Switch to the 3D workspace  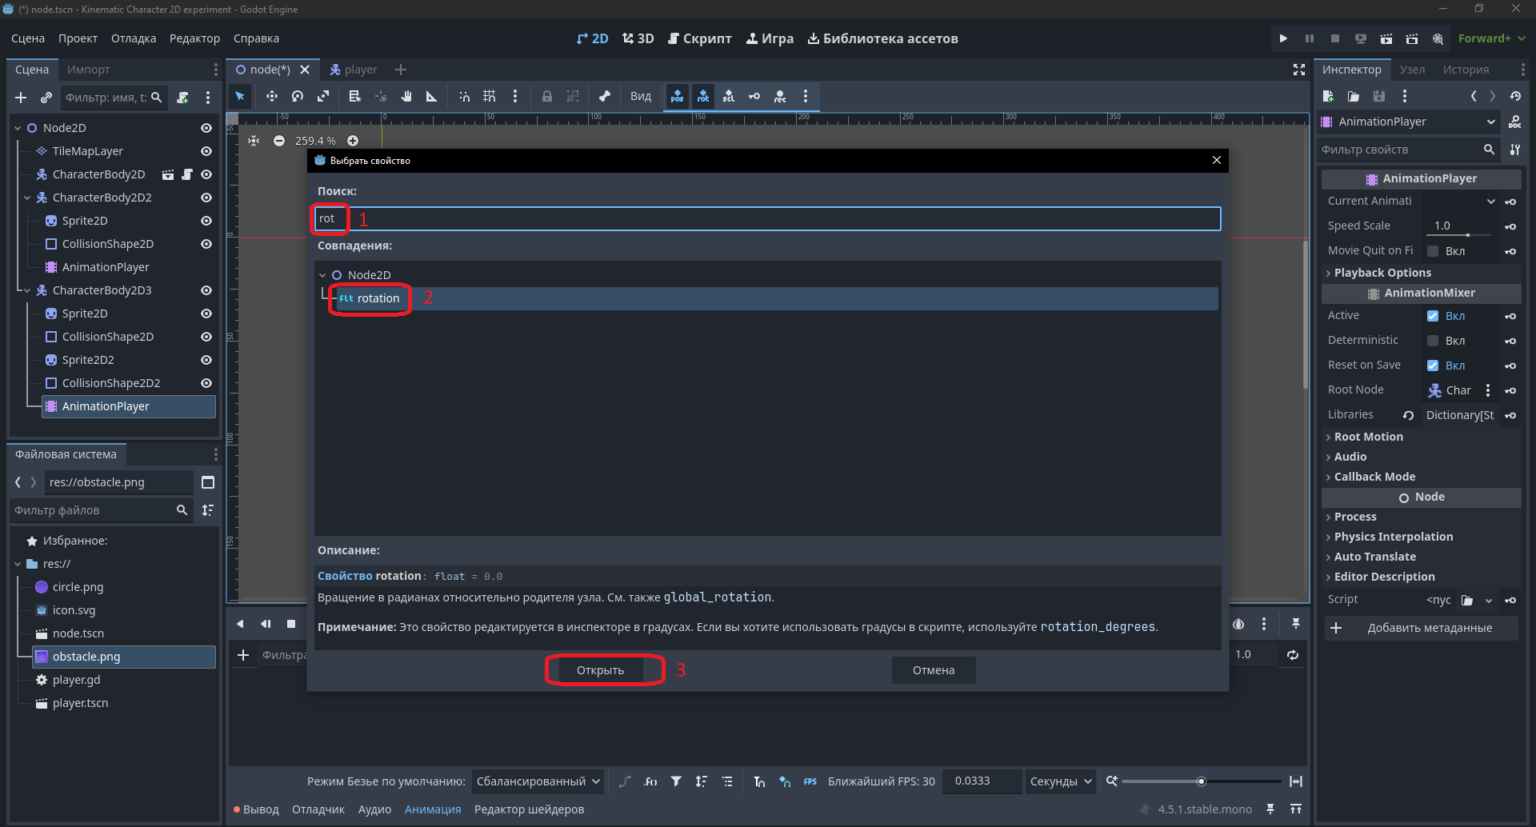click(638, 38)
